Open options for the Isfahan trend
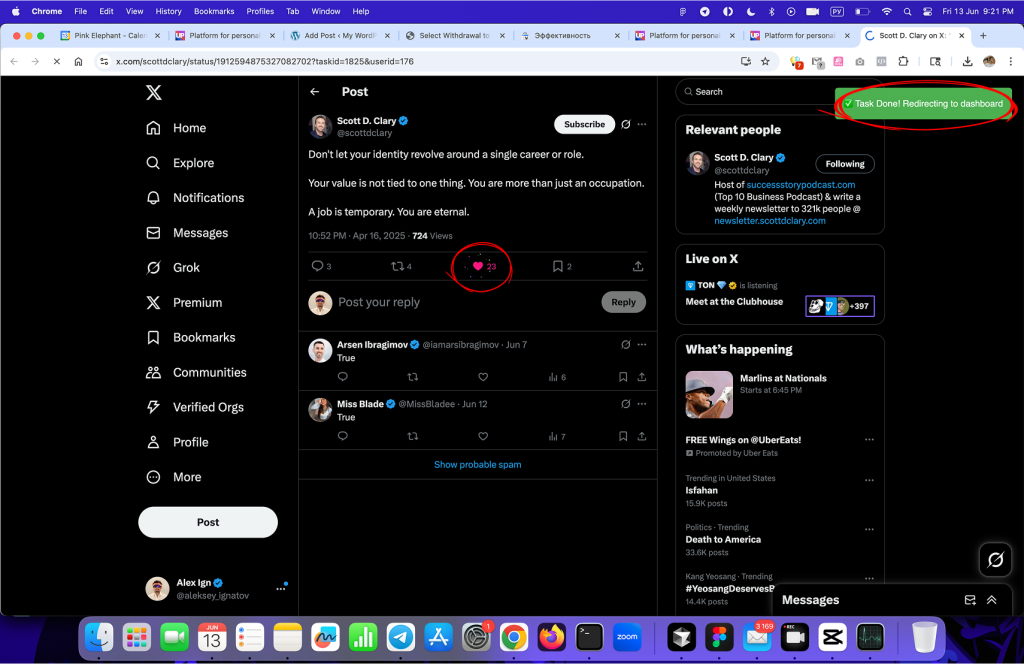1024x664 pixels. [x=869, y=481]
